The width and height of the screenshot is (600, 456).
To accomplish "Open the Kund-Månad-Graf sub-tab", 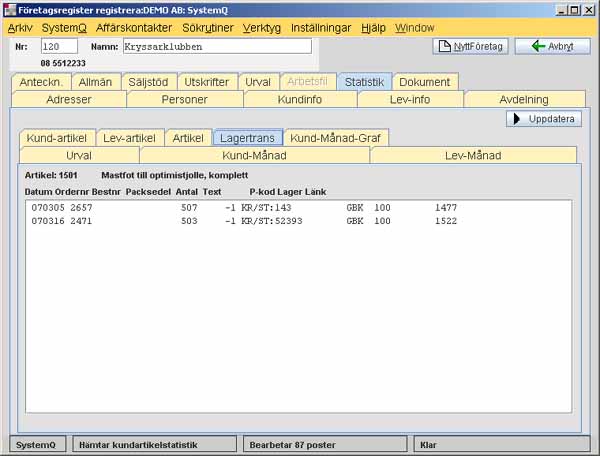I will [336, 138].
